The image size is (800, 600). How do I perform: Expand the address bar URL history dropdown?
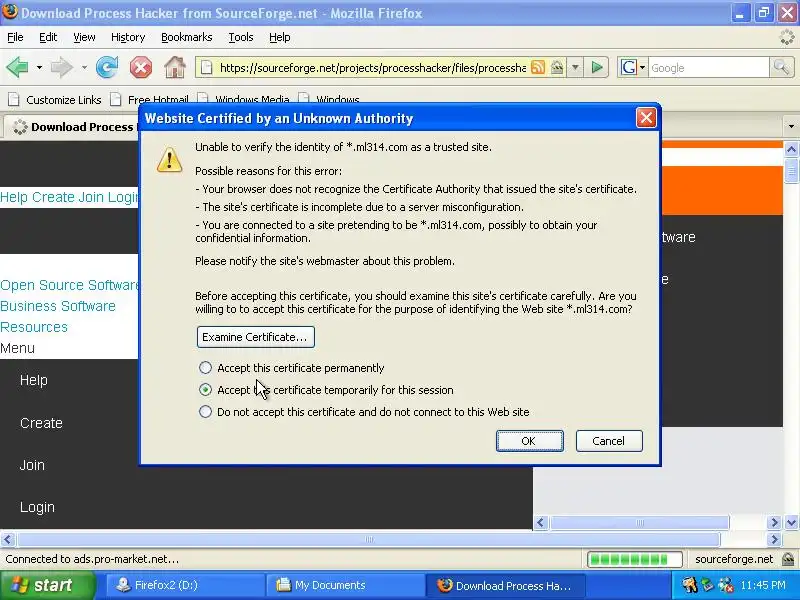(x=576, y=67)
